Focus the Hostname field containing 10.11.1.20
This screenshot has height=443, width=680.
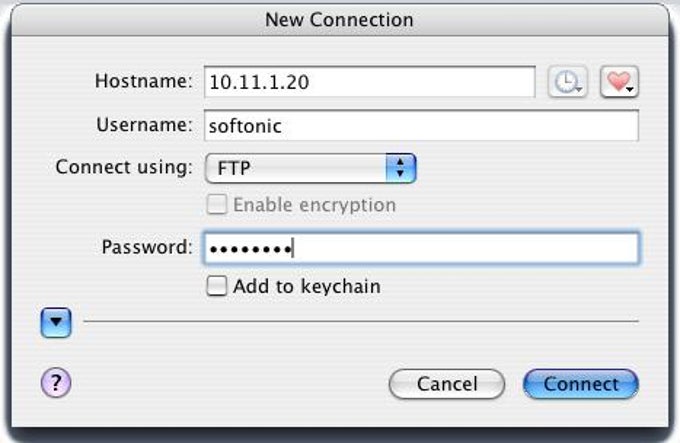tap(369, 82)
